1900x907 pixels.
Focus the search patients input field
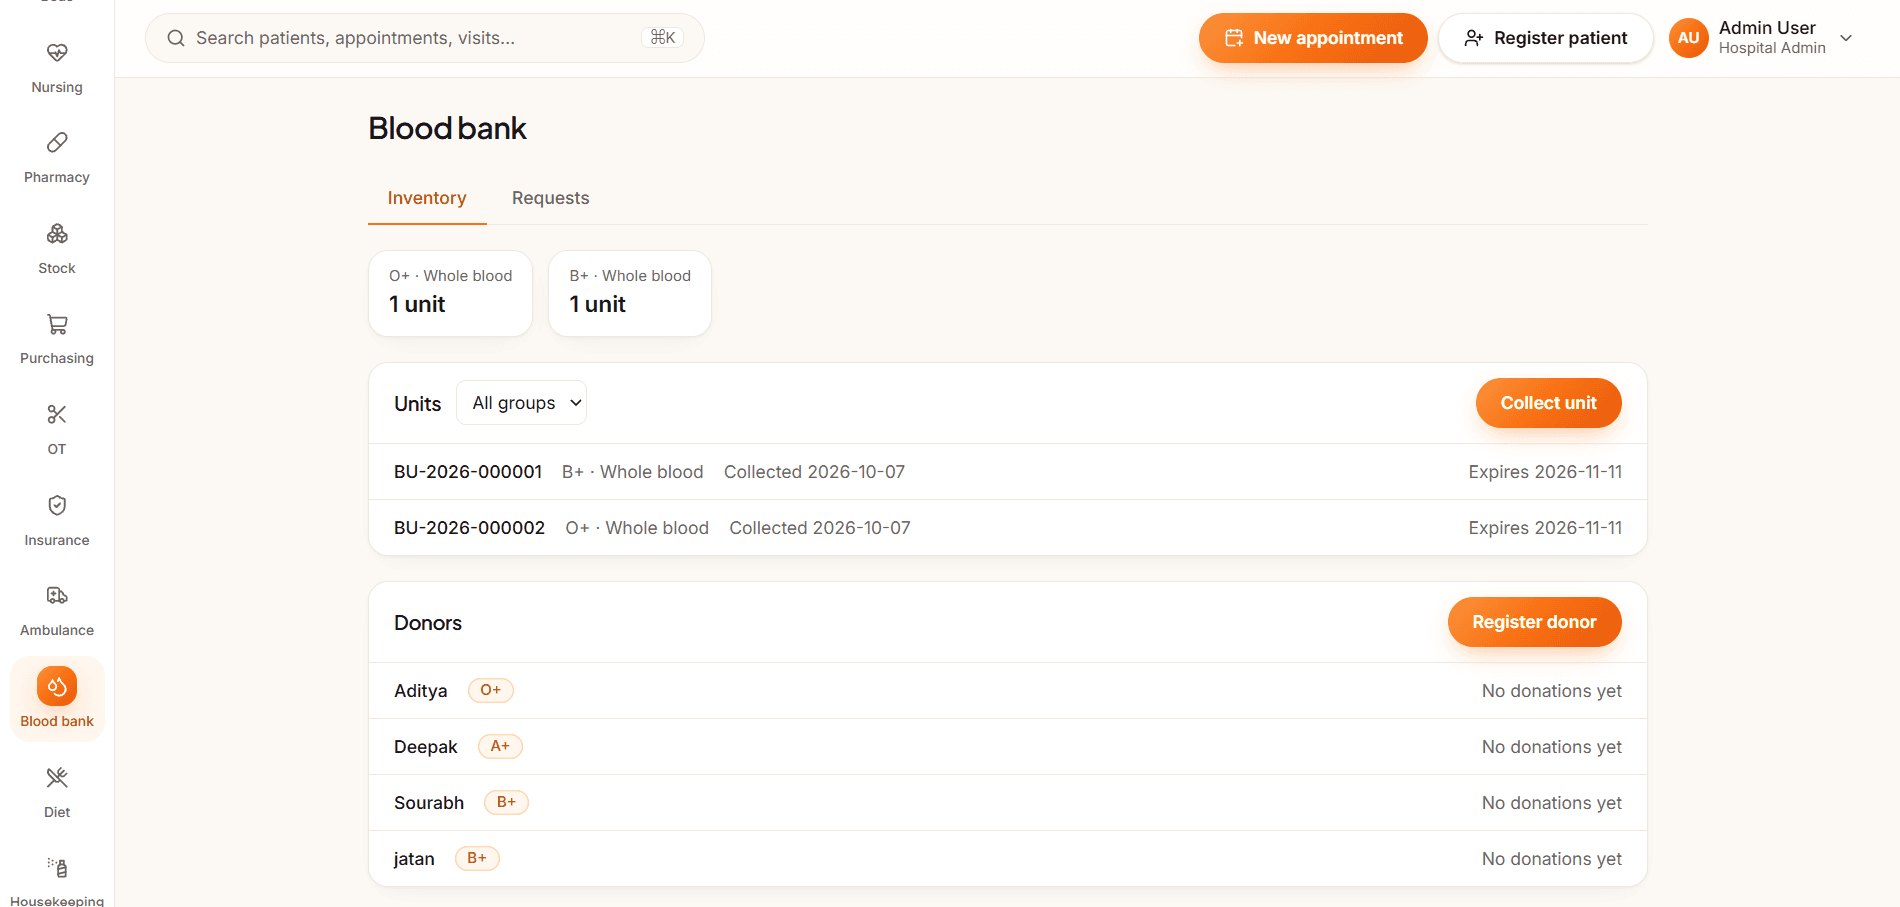(x=425, y=38)
